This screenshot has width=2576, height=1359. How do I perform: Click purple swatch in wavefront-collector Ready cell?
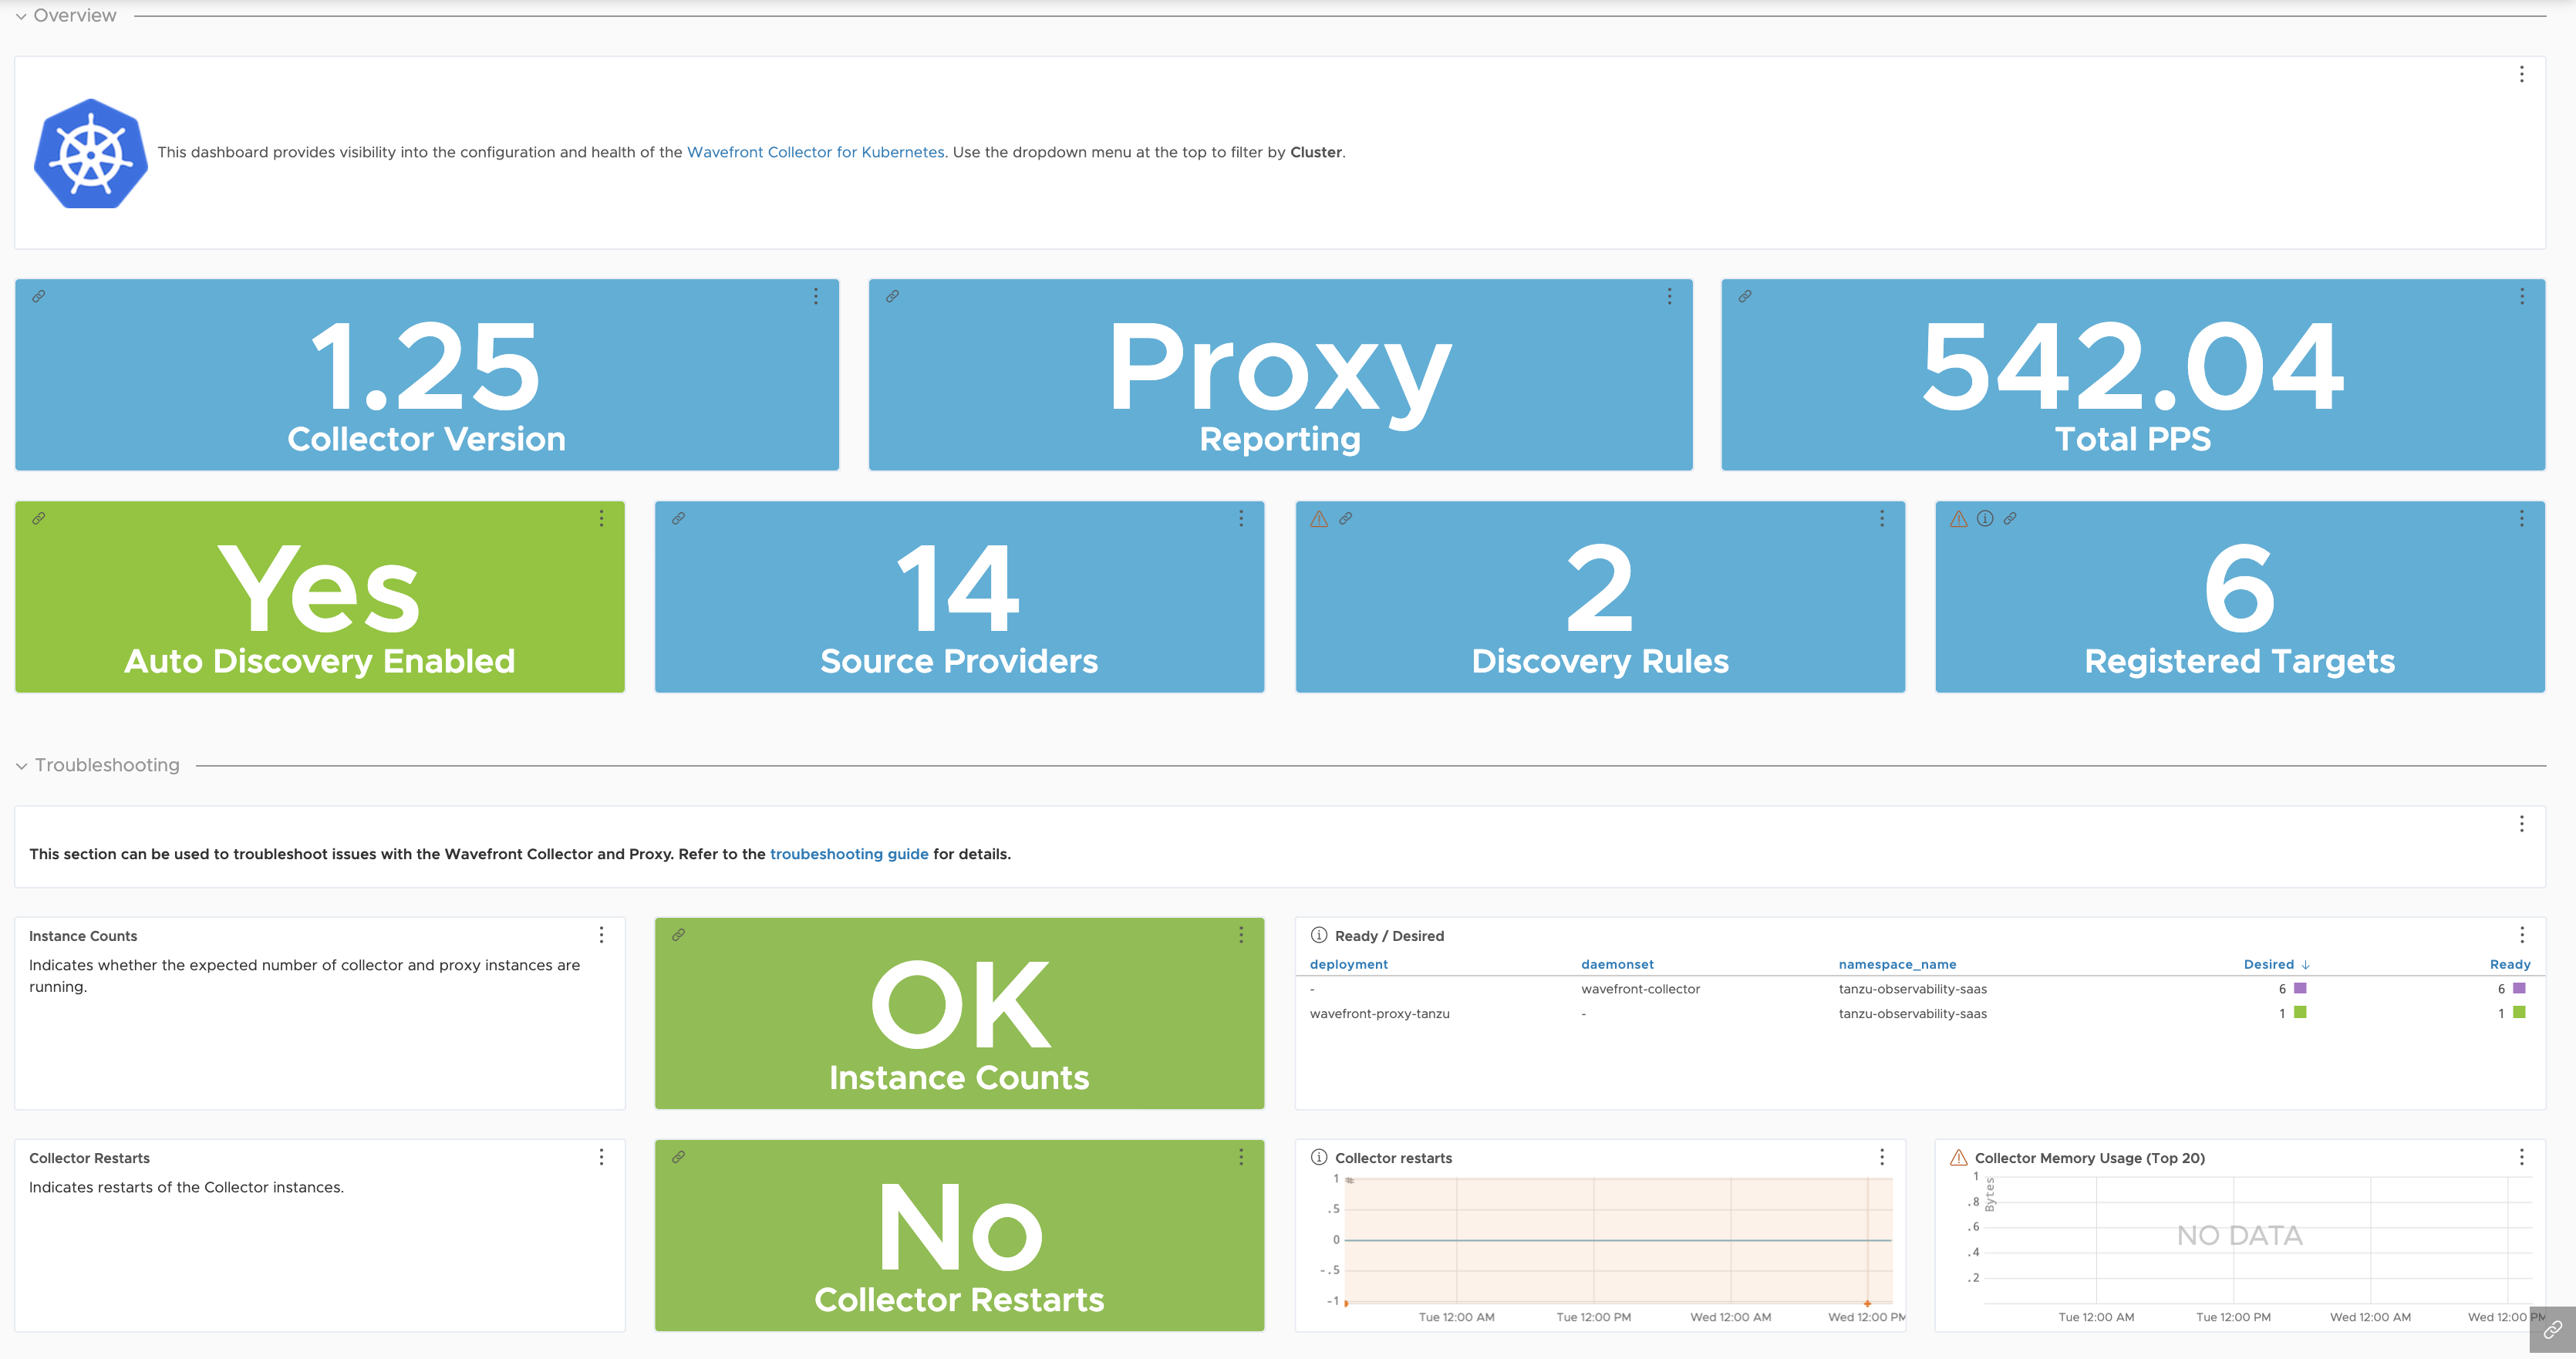pos(2518,988)
